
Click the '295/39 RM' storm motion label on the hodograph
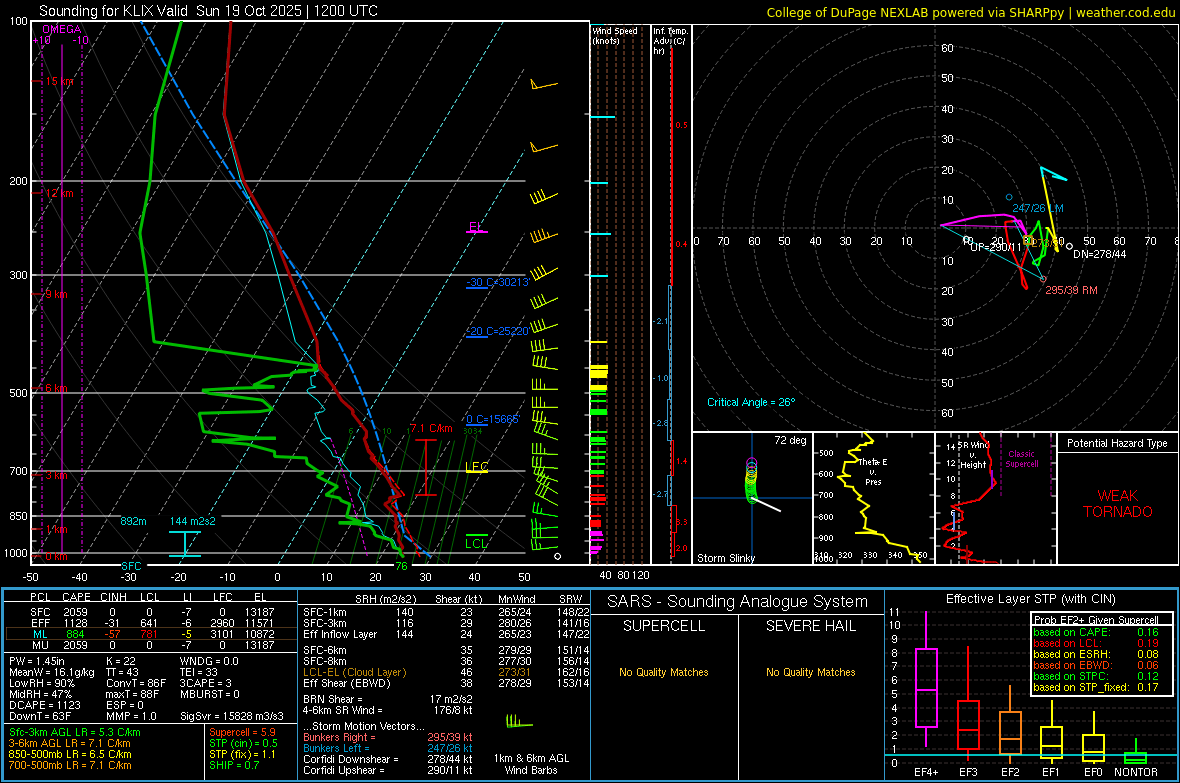tap(1071, 291)
